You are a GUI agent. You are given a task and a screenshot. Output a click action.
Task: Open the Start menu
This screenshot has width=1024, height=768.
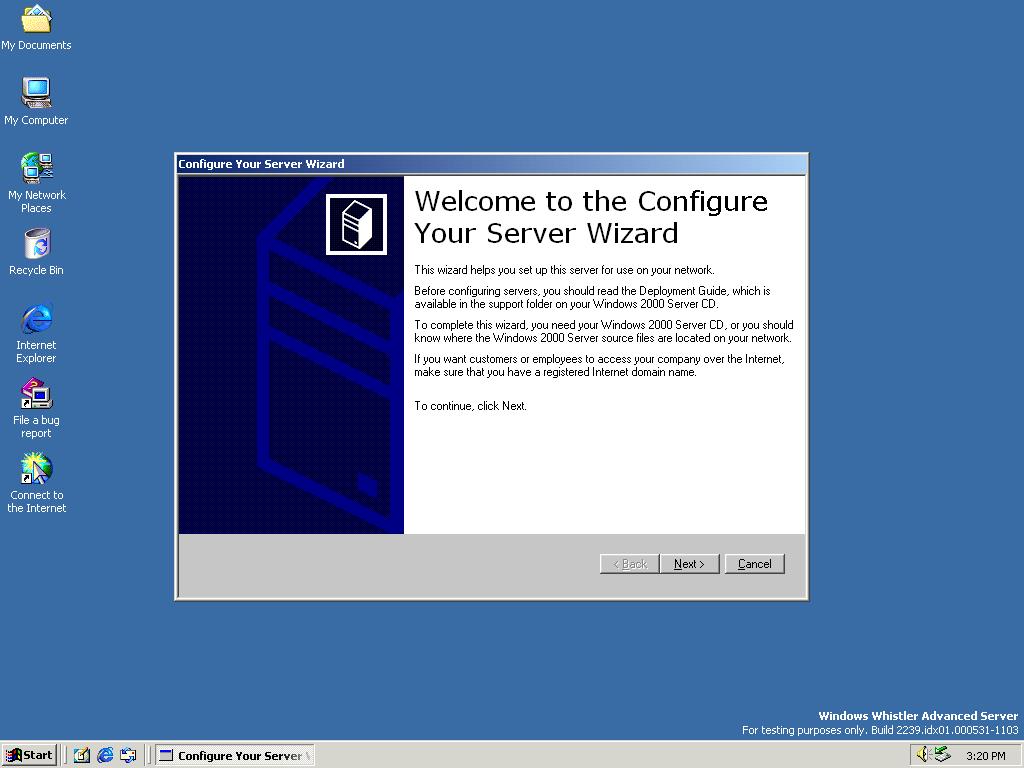(29, 755)
